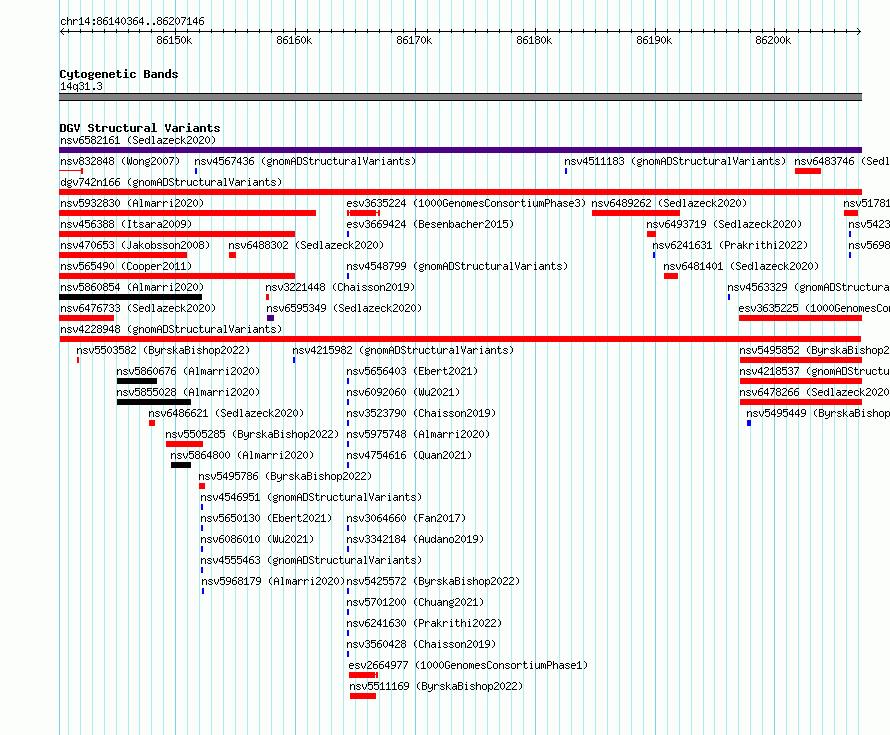
Task: Open nsv832848 (Wong2007) variant
Action: (x=120, y=161)
